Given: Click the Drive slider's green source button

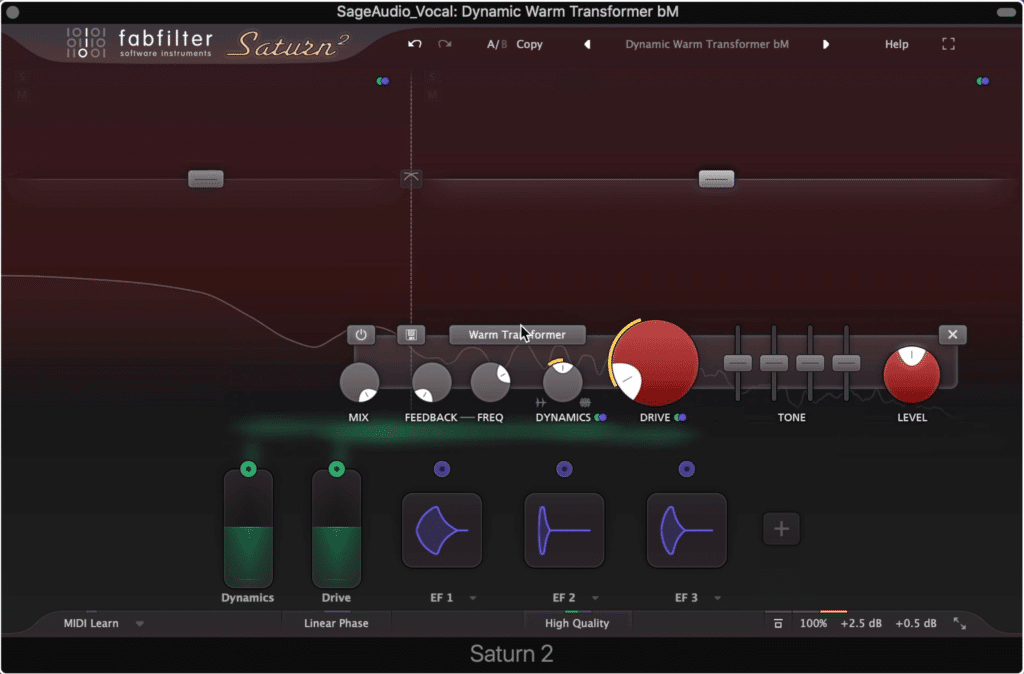Looking at the screenshot, I should [x=336, y=469].
